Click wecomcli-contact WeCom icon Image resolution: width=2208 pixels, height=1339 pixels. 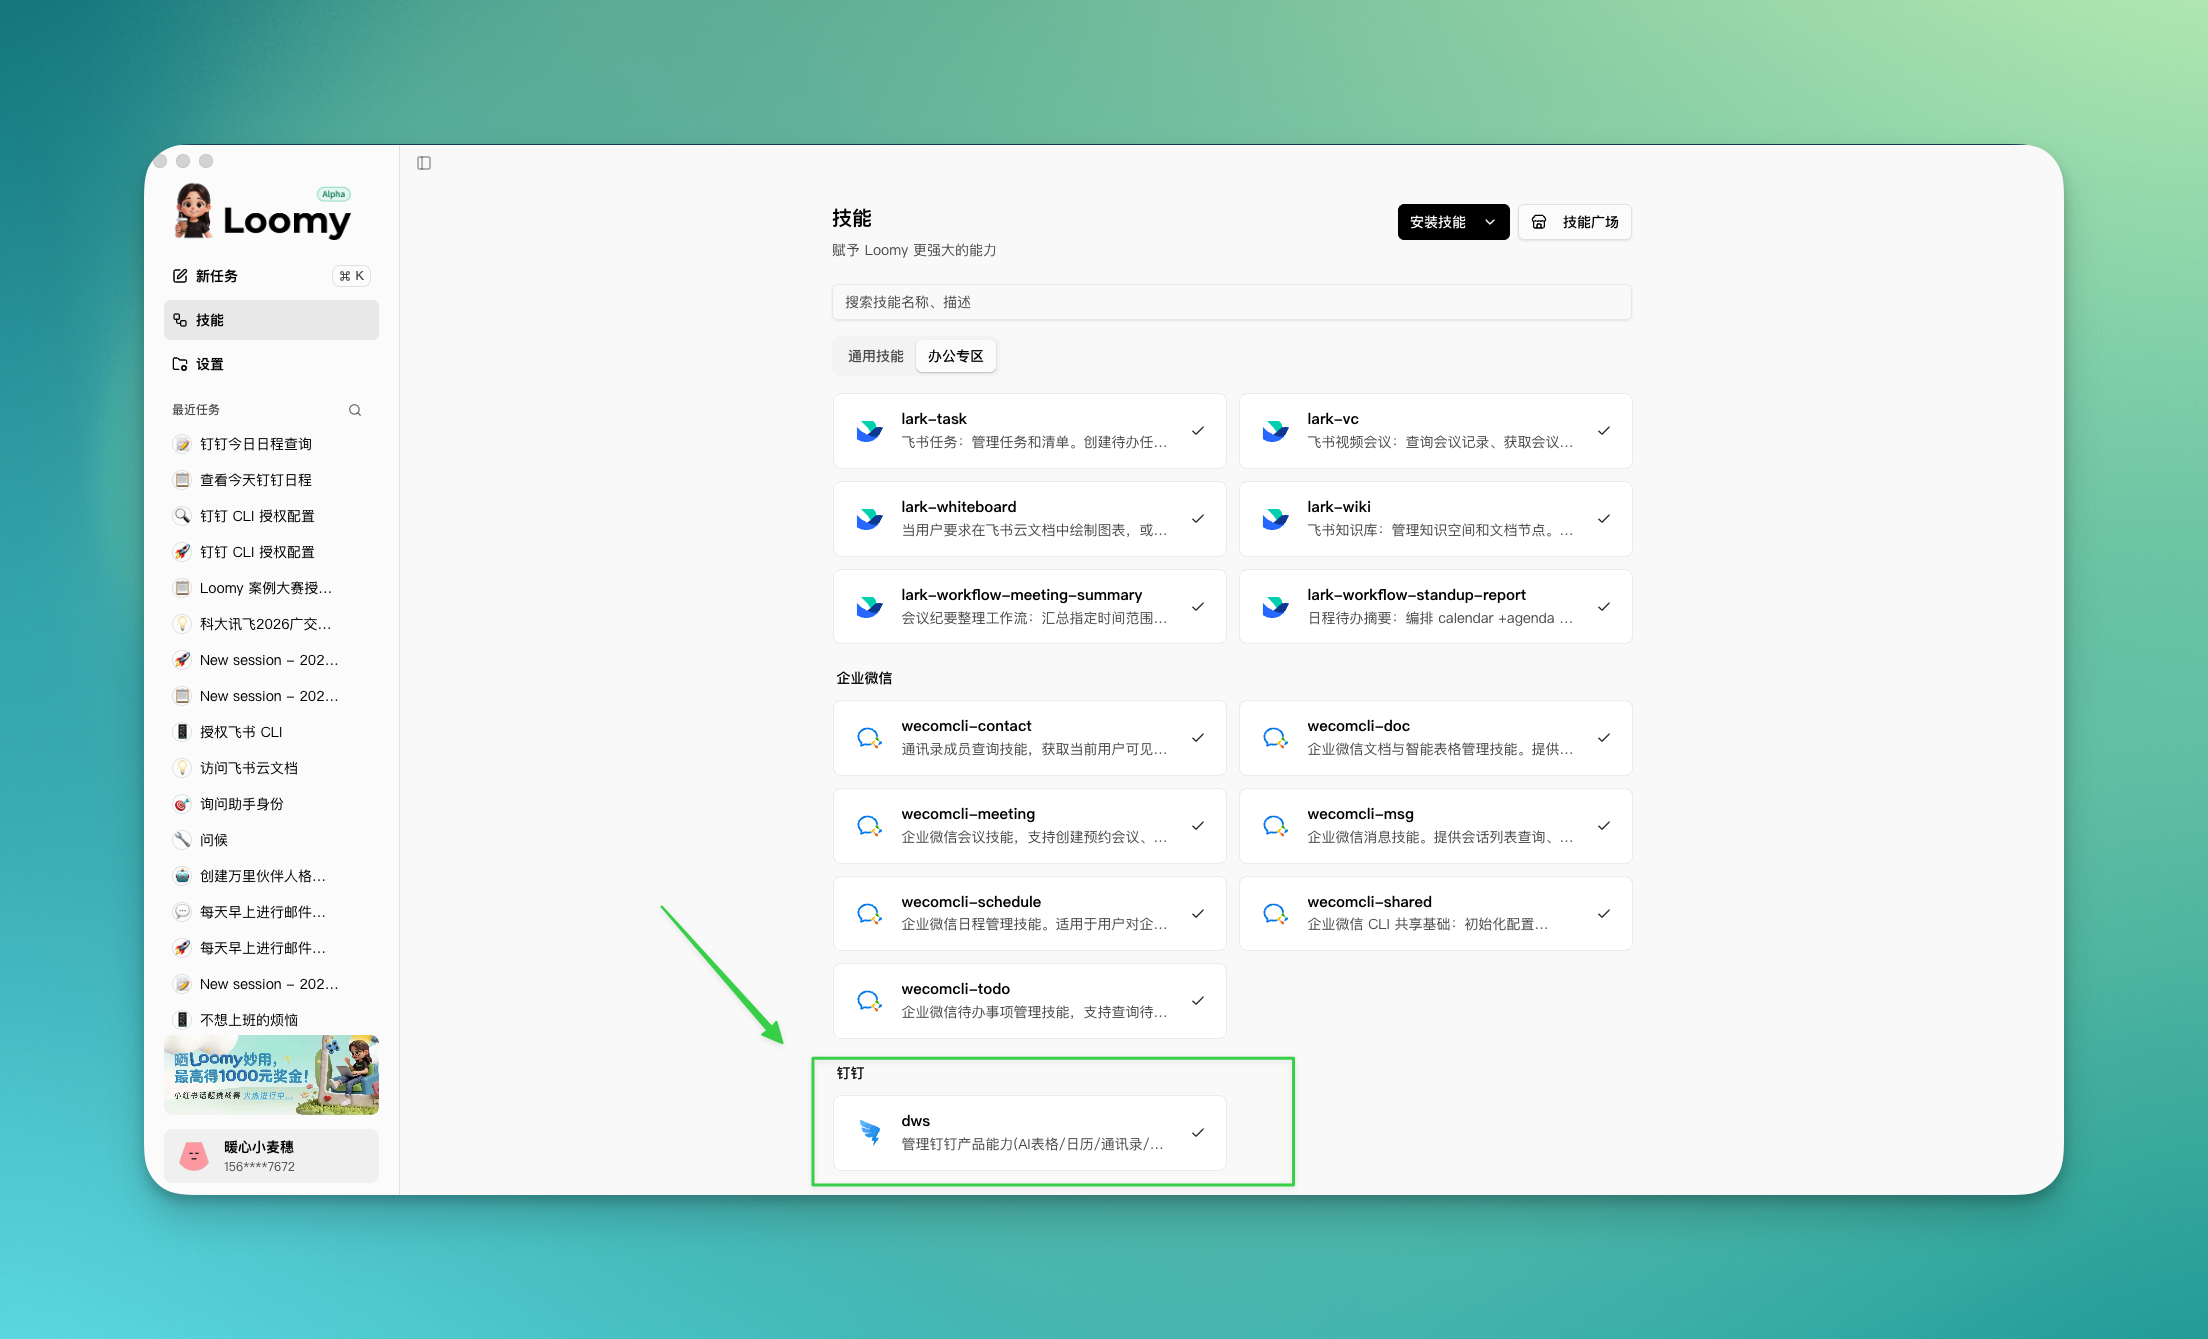tap(869, 738)
